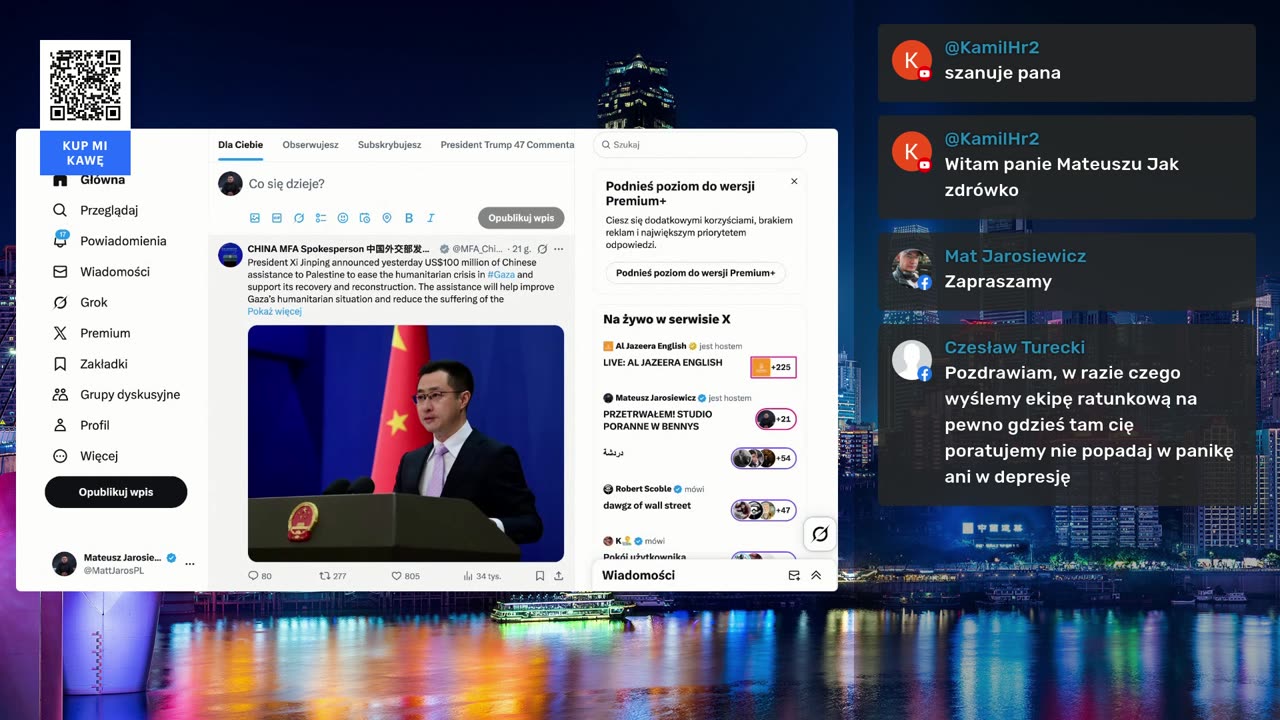Join LIVE: AL JAZEERA ENGLISH space
The width and height of the screenshot is (1280, 720).
[662, 363]
